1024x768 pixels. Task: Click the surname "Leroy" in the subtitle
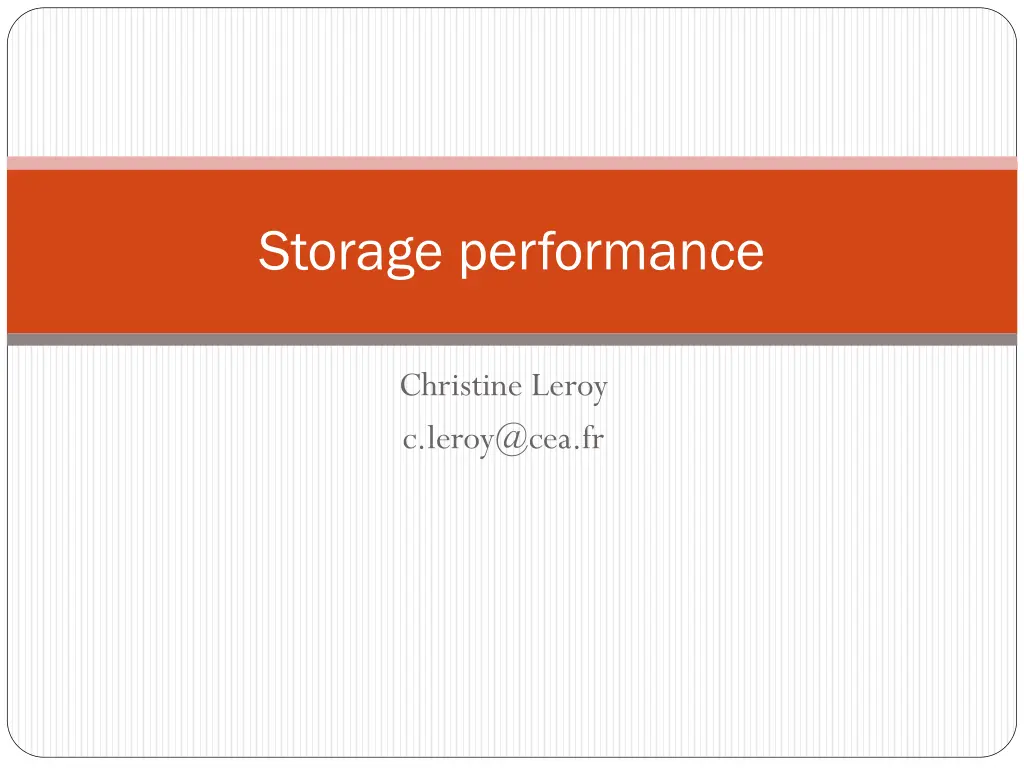[x=569, y=386]
